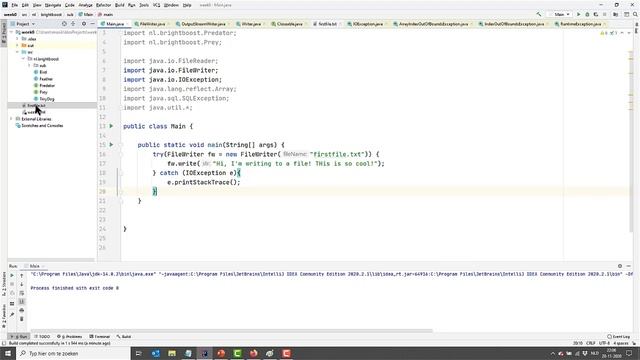Screen dimensions: 640x360
Task: Select firstfile.txt in project tree
Action: (36, 105)
